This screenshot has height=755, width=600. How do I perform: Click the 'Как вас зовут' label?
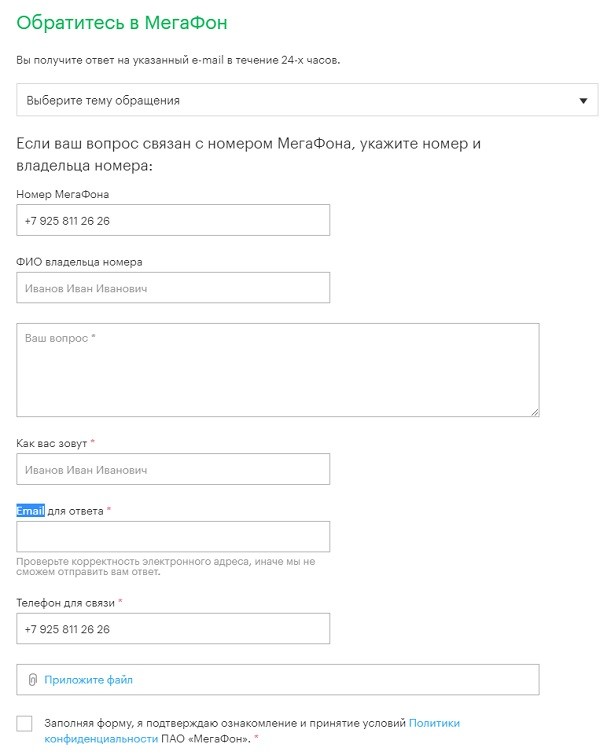point(58,443)
